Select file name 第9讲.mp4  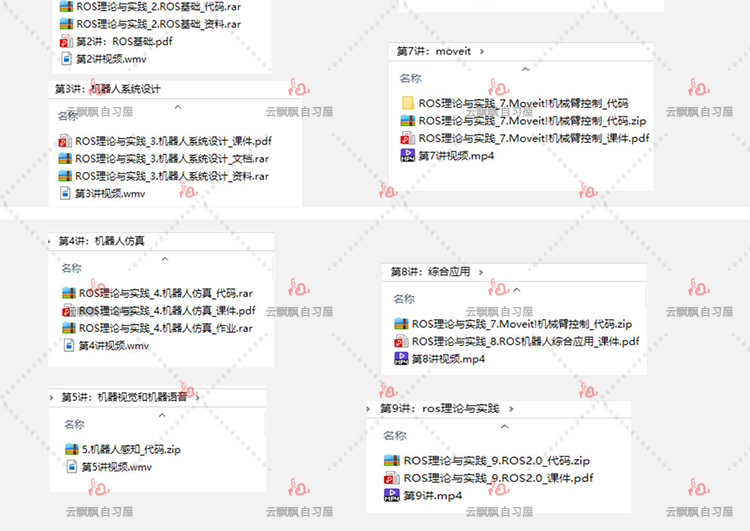pos(433,496)
